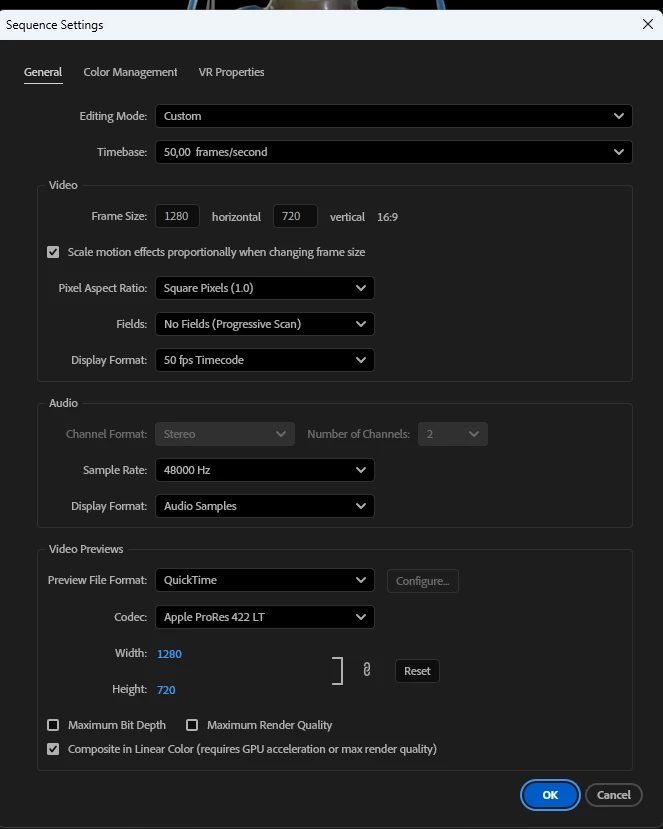Viewport: 663px width, 829px height.
Task: Click the Reset button
Action: [x=417, y=671]
